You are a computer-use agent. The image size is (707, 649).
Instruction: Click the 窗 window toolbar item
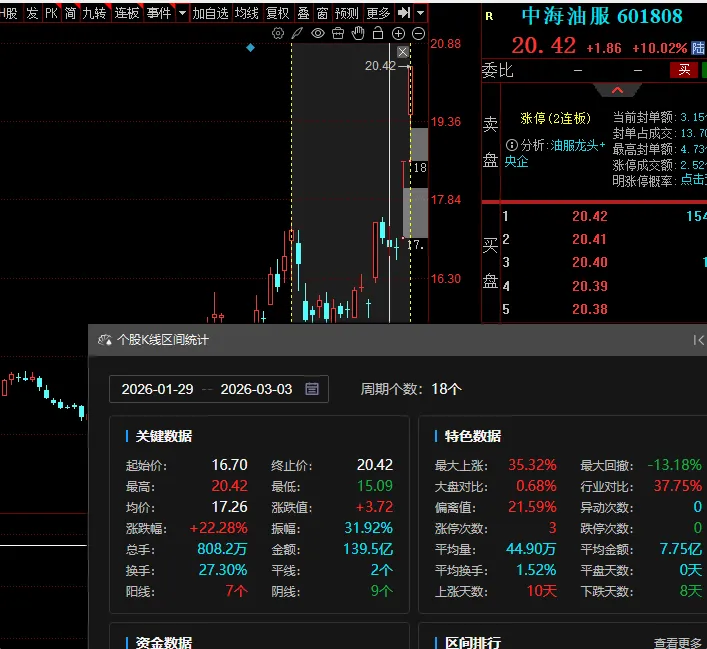(x=322, y=14)
